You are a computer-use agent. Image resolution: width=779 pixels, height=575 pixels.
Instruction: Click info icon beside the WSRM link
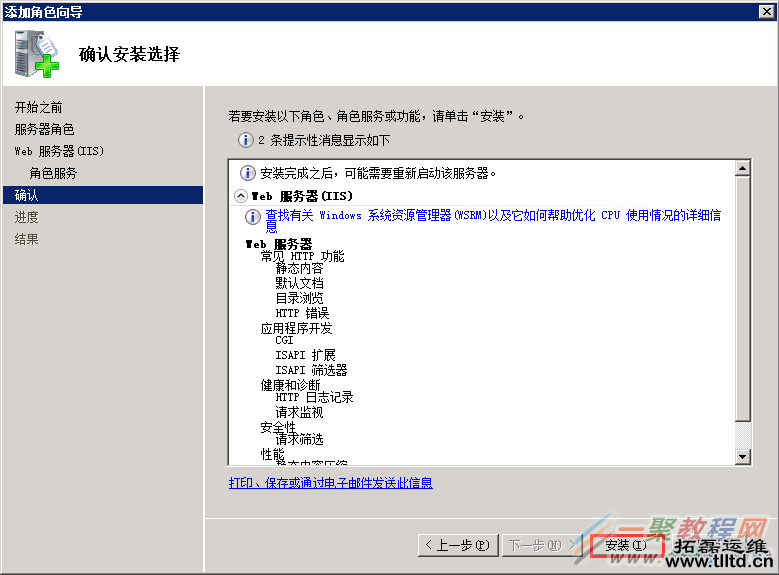click(253, 216)
